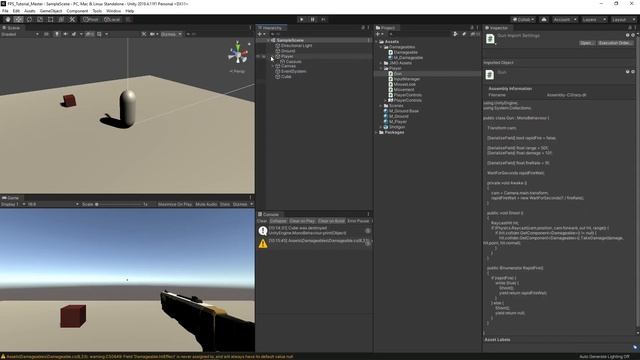Image resolution: width=640 pixels, height=360 pixels.
Task: Expand the Packages folder
Action: point(376,133)
